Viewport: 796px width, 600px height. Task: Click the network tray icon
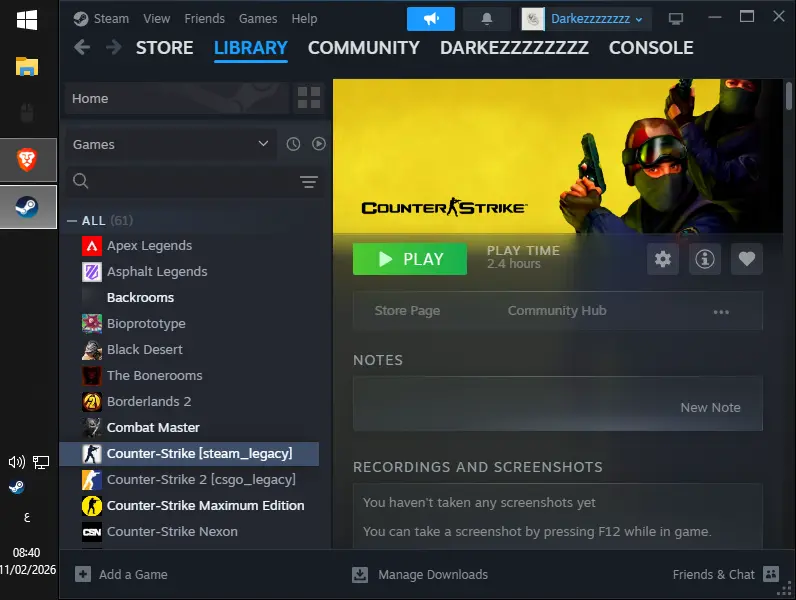coord(41,462)
